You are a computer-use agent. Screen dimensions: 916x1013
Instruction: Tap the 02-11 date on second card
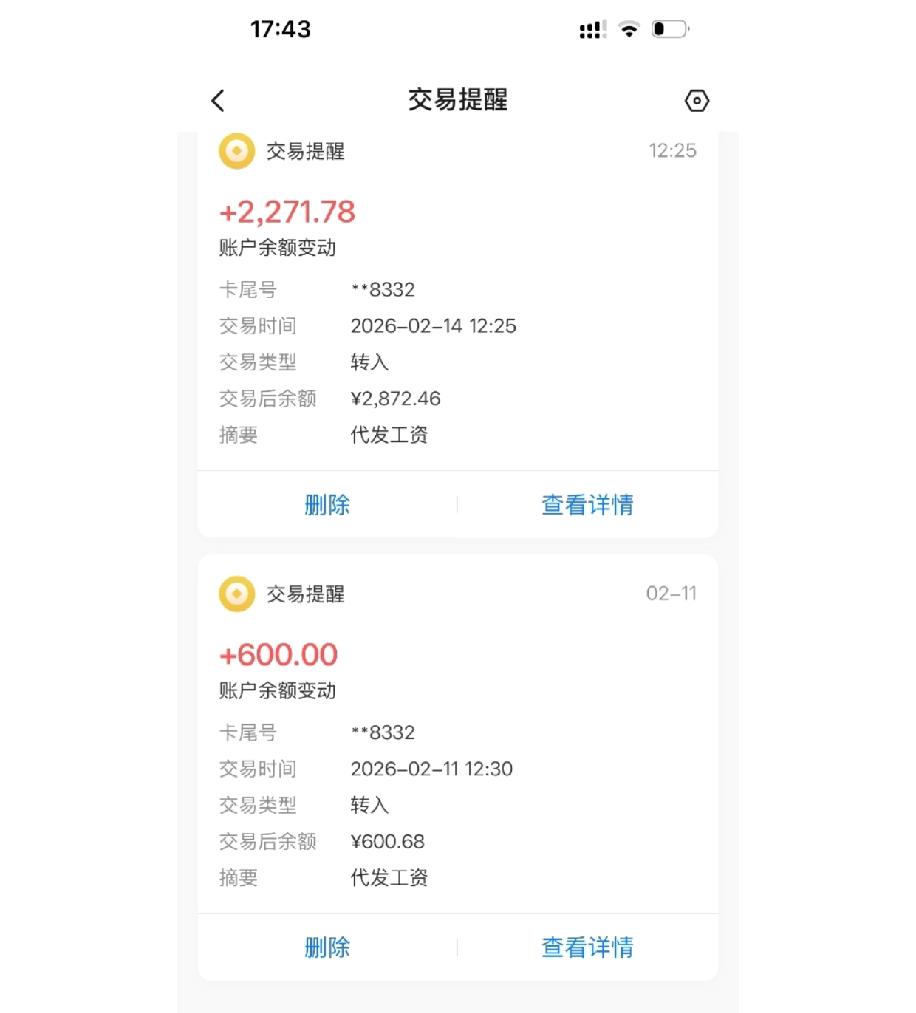(671, 594)
